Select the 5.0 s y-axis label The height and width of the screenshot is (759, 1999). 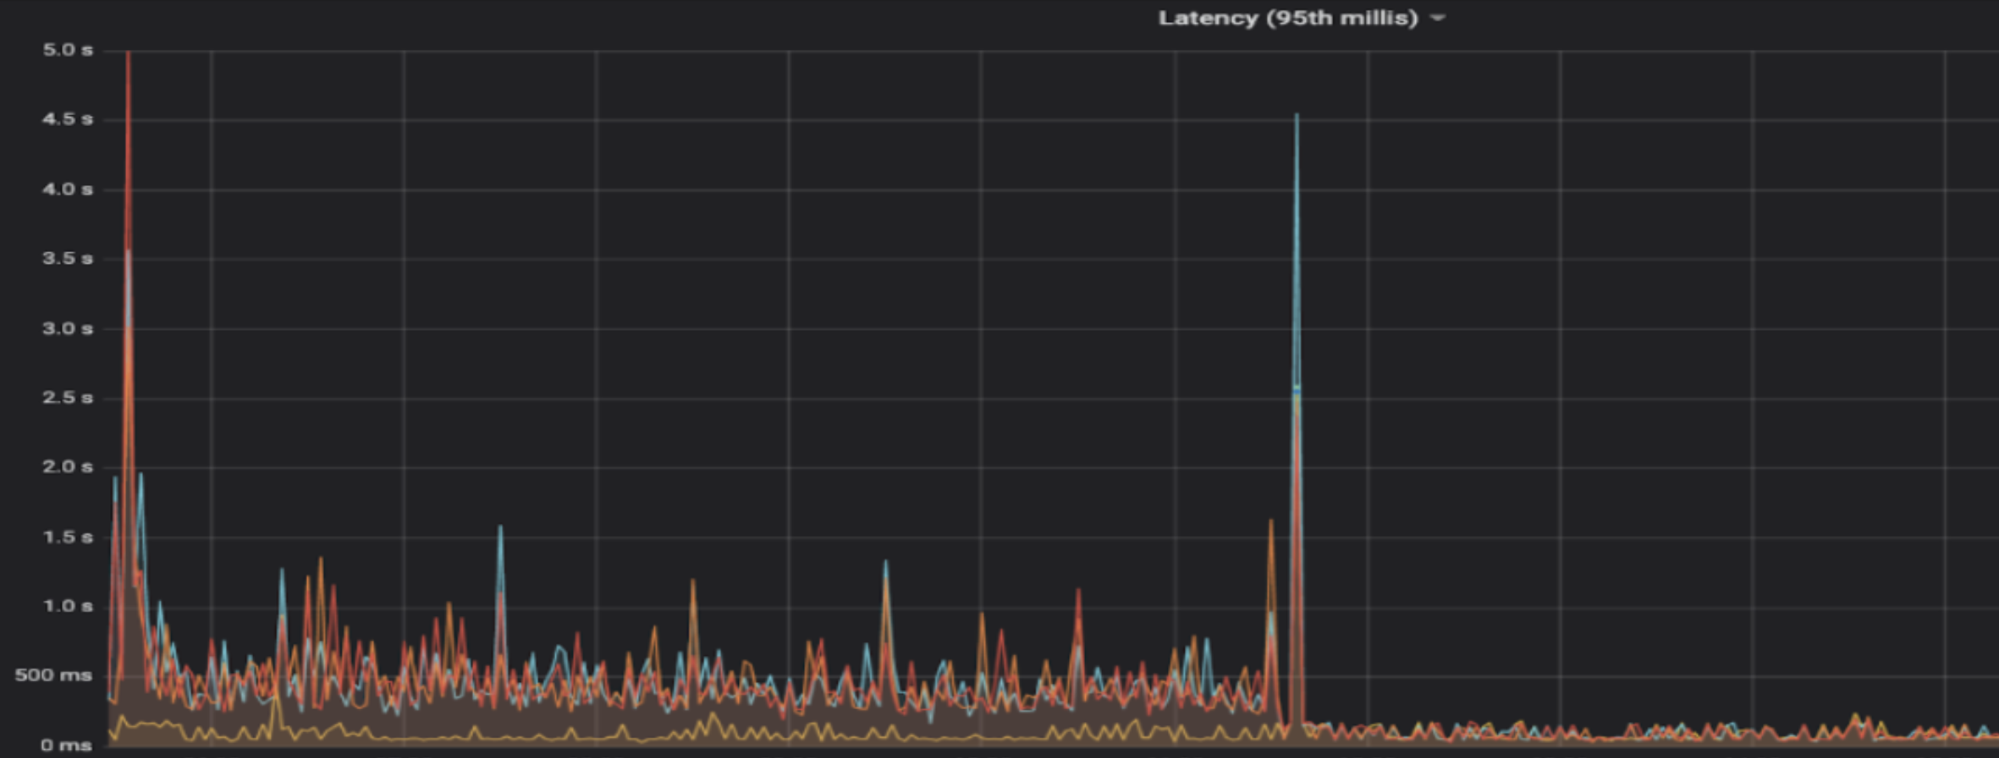pos(67,50)
